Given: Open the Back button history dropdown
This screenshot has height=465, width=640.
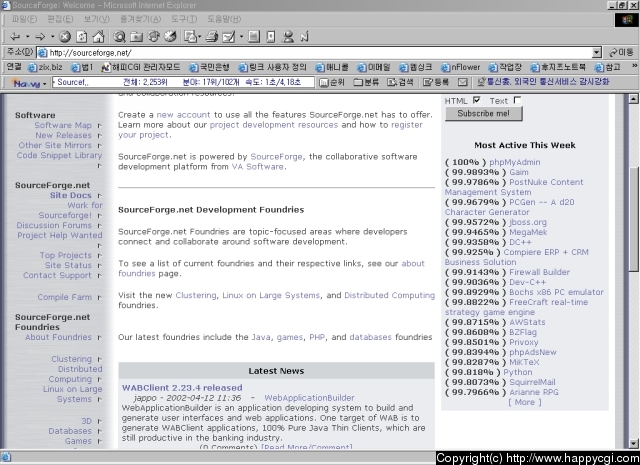Looking at the screenshot, I should [x=27, y=37].
